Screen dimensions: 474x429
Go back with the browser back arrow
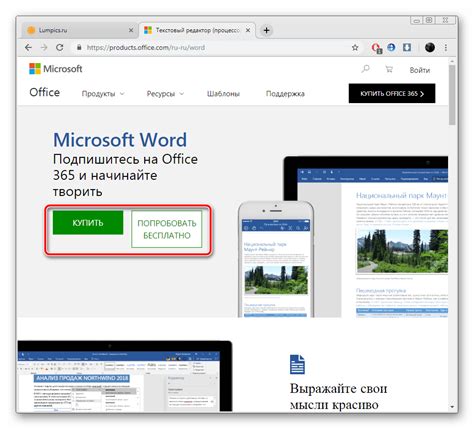tap(28, 48)
